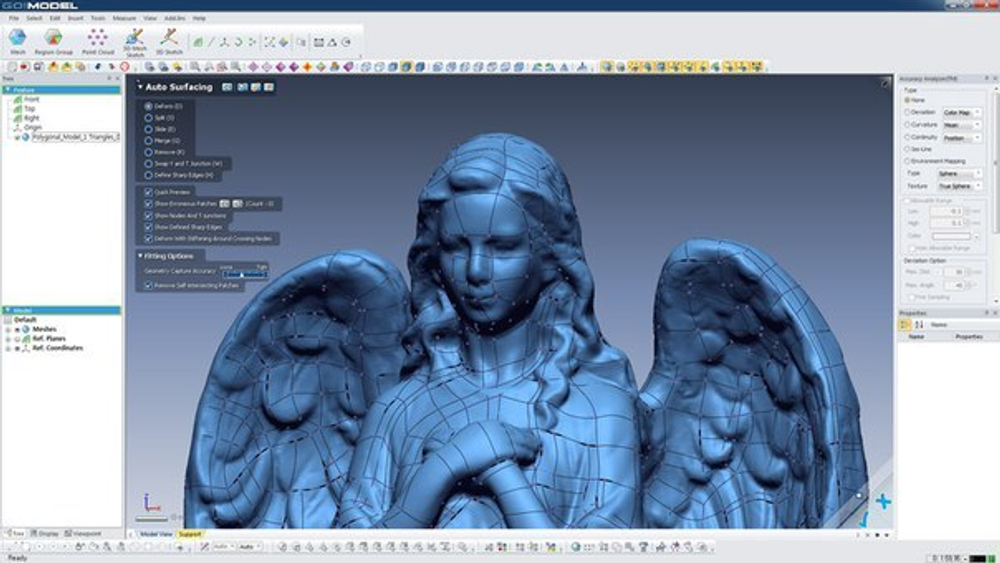Click the circle measure icon in top toolbar

pos(346,42)
